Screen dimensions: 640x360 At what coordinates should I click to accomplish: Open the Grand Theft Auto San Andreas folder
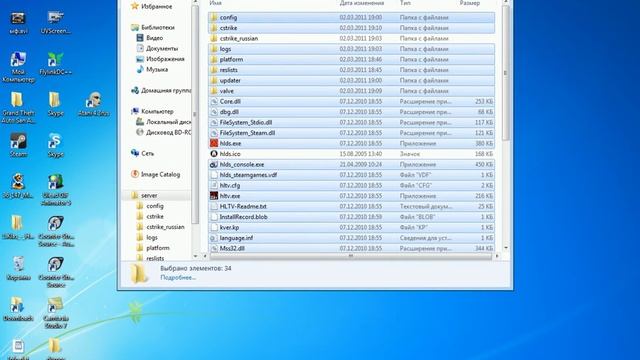(x=18, y=108)
